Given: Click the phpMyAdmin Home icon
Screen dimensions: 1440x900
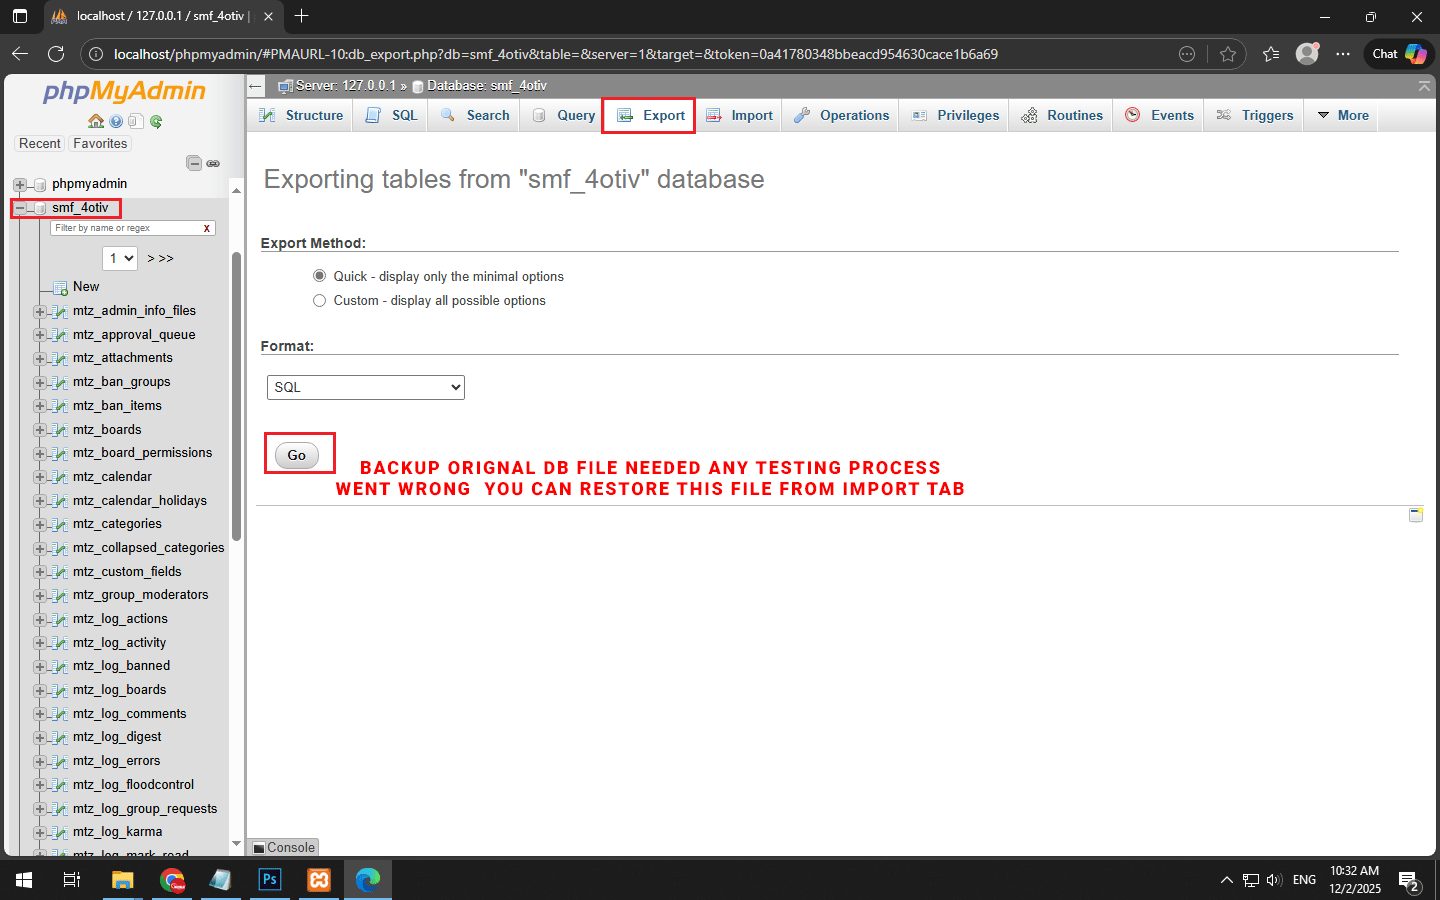Looking at the screenshot, I should pyautogui.click(x=96, y=121).
